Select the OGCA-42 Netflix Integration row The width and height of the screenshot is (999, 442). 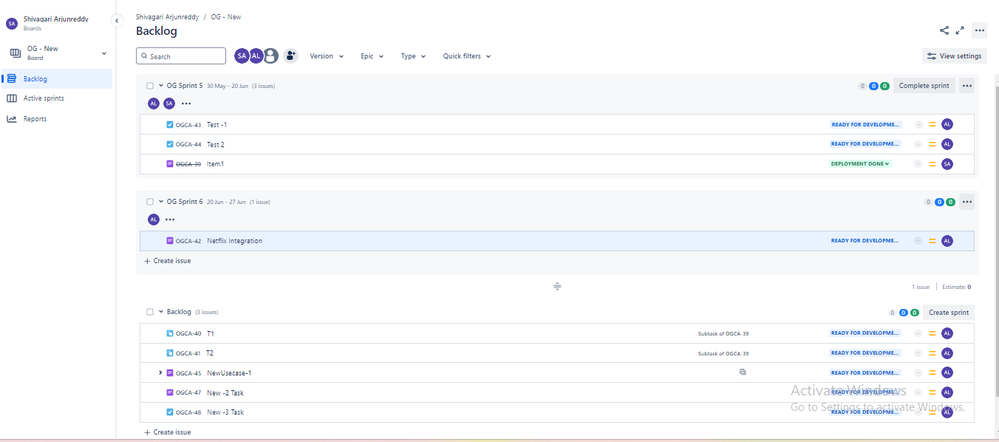[556, 241]
